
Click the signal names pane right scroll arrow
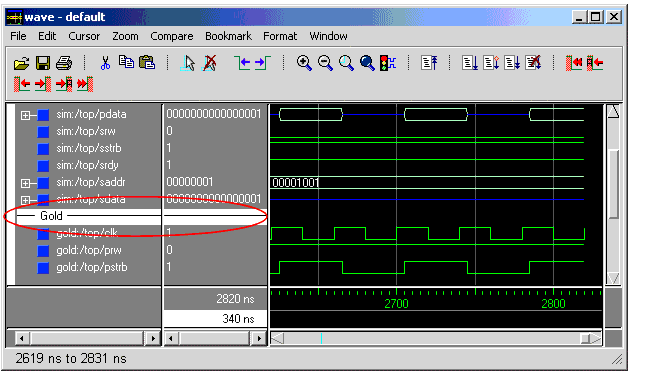153,338
